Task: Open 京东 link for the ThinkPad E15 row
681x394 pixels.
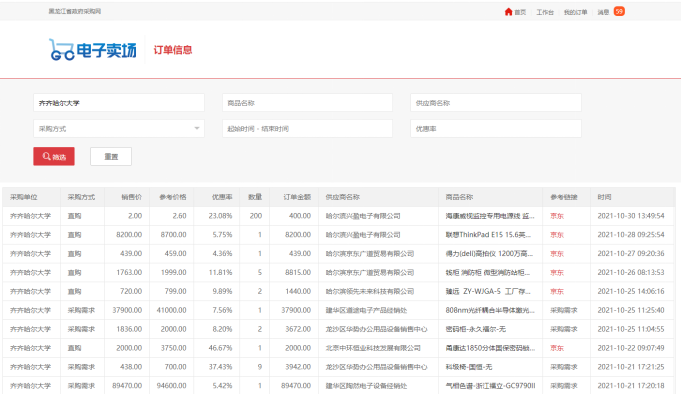Action: pos(557,235)
